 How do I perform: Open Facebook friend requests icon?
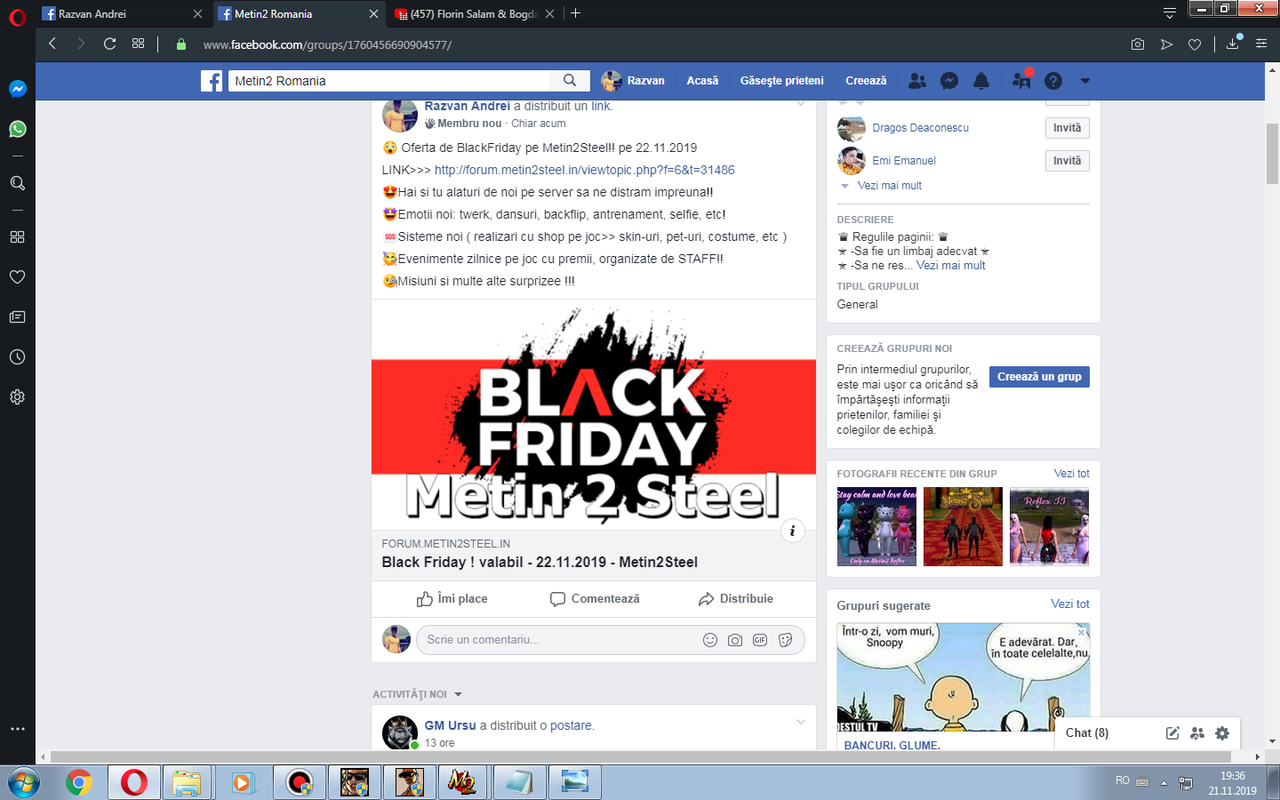coord(917,81)
